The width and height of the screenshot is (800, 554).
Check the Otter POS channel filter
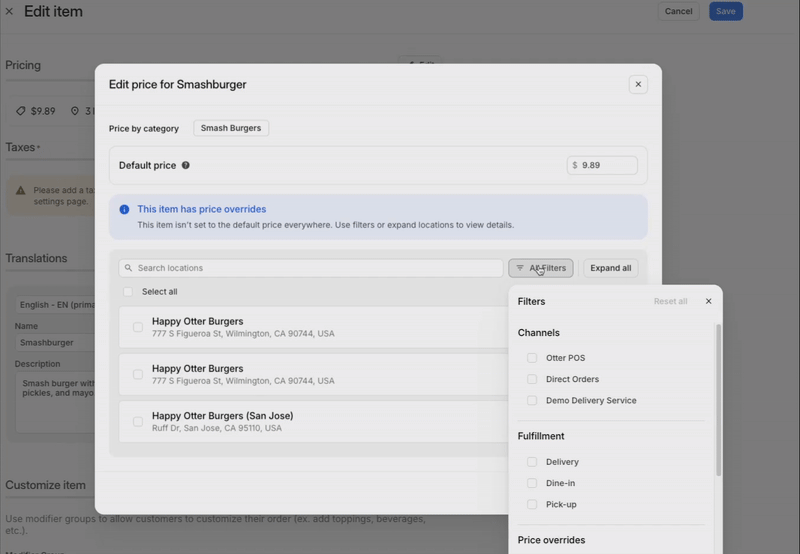(532, 358)
